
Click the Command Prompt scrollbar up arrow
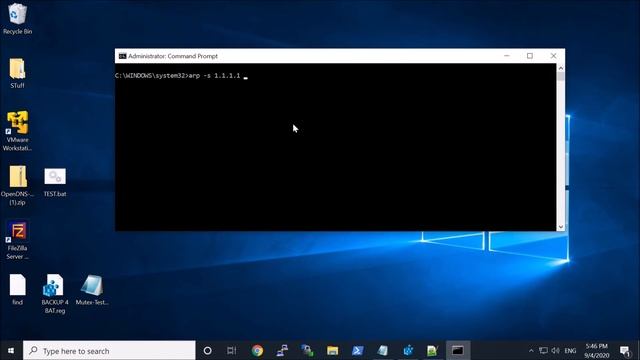click(x=560, y=68)
